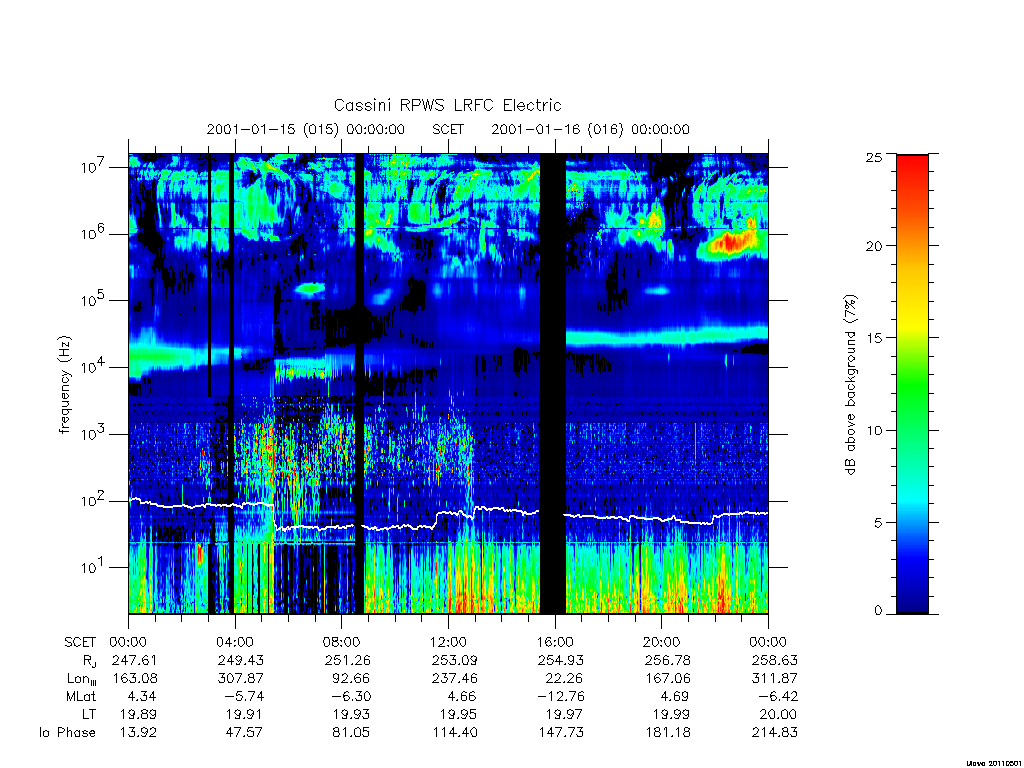Click the MLat value 4.34

(142, 696)
